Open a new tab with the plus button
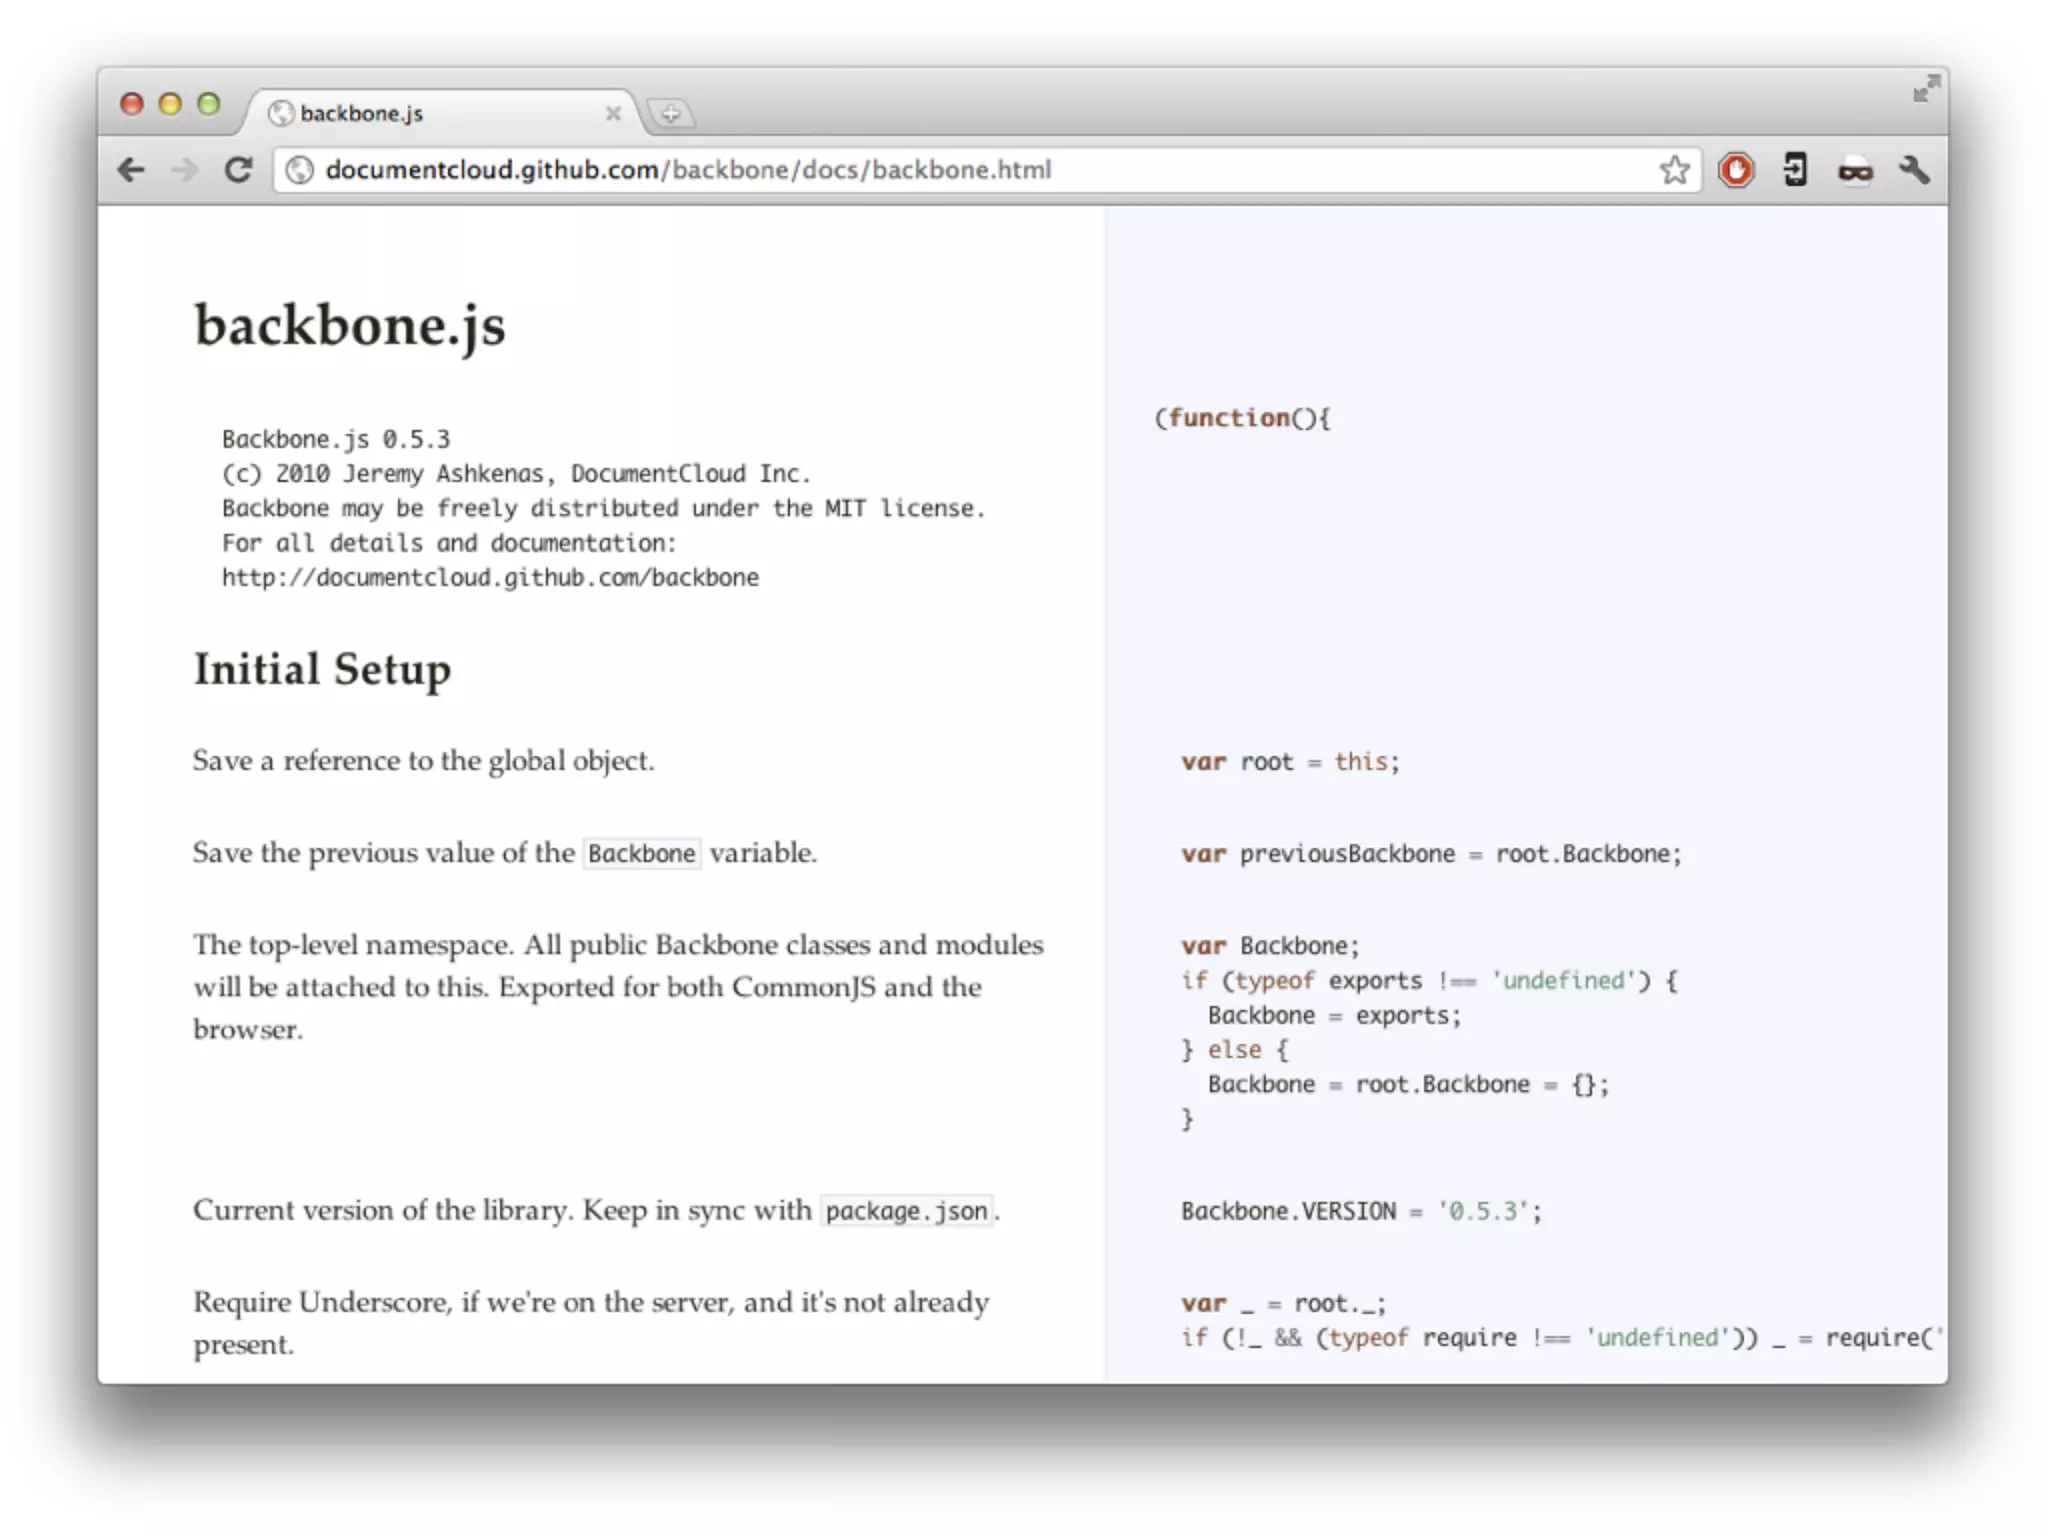 pyautogui.click(x=671, y=114)
